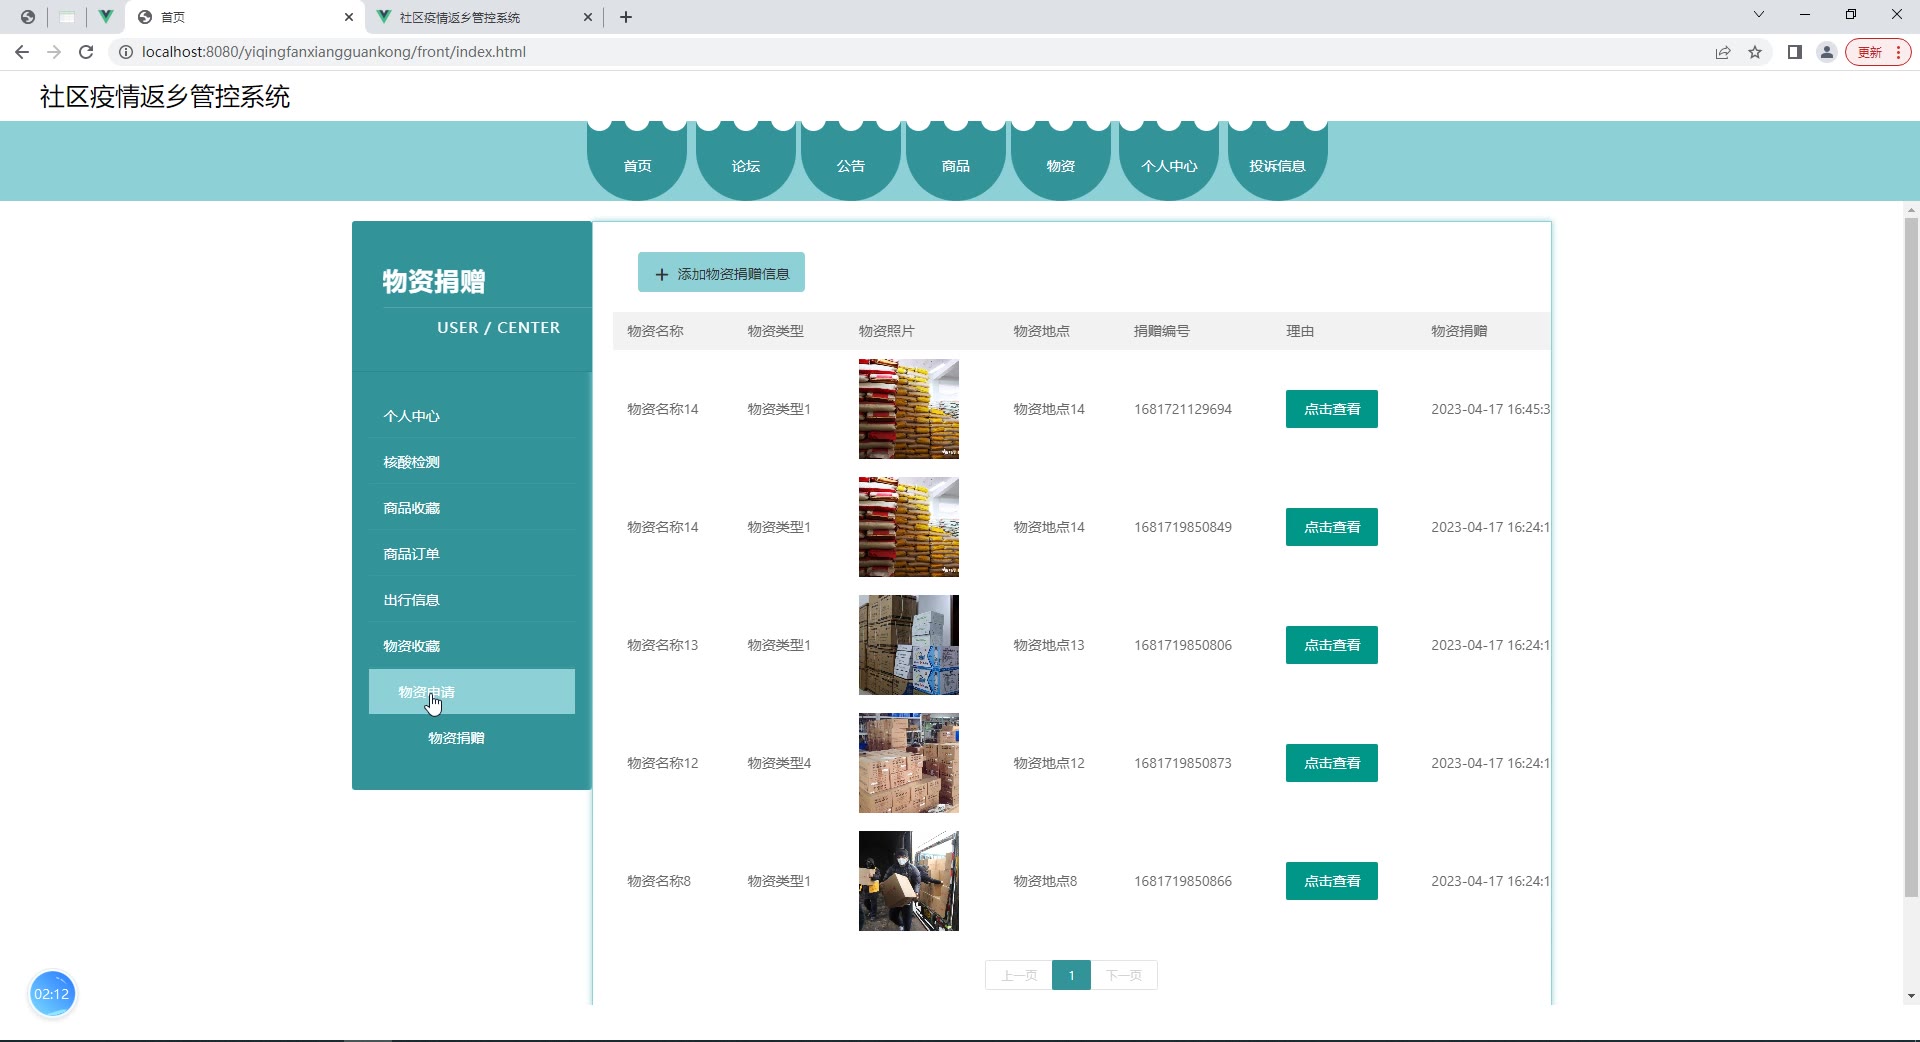Go back to the previous page
The width and height of the screenshot is (1920, 1042).
(22, 52)
